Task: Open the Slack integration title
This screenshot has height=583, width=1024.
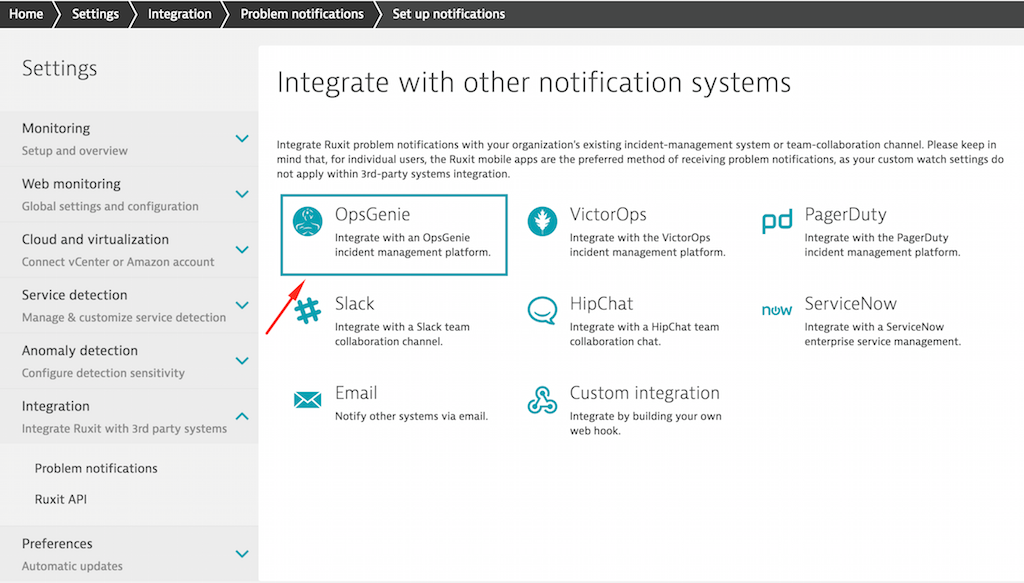Action: (355, 304)
